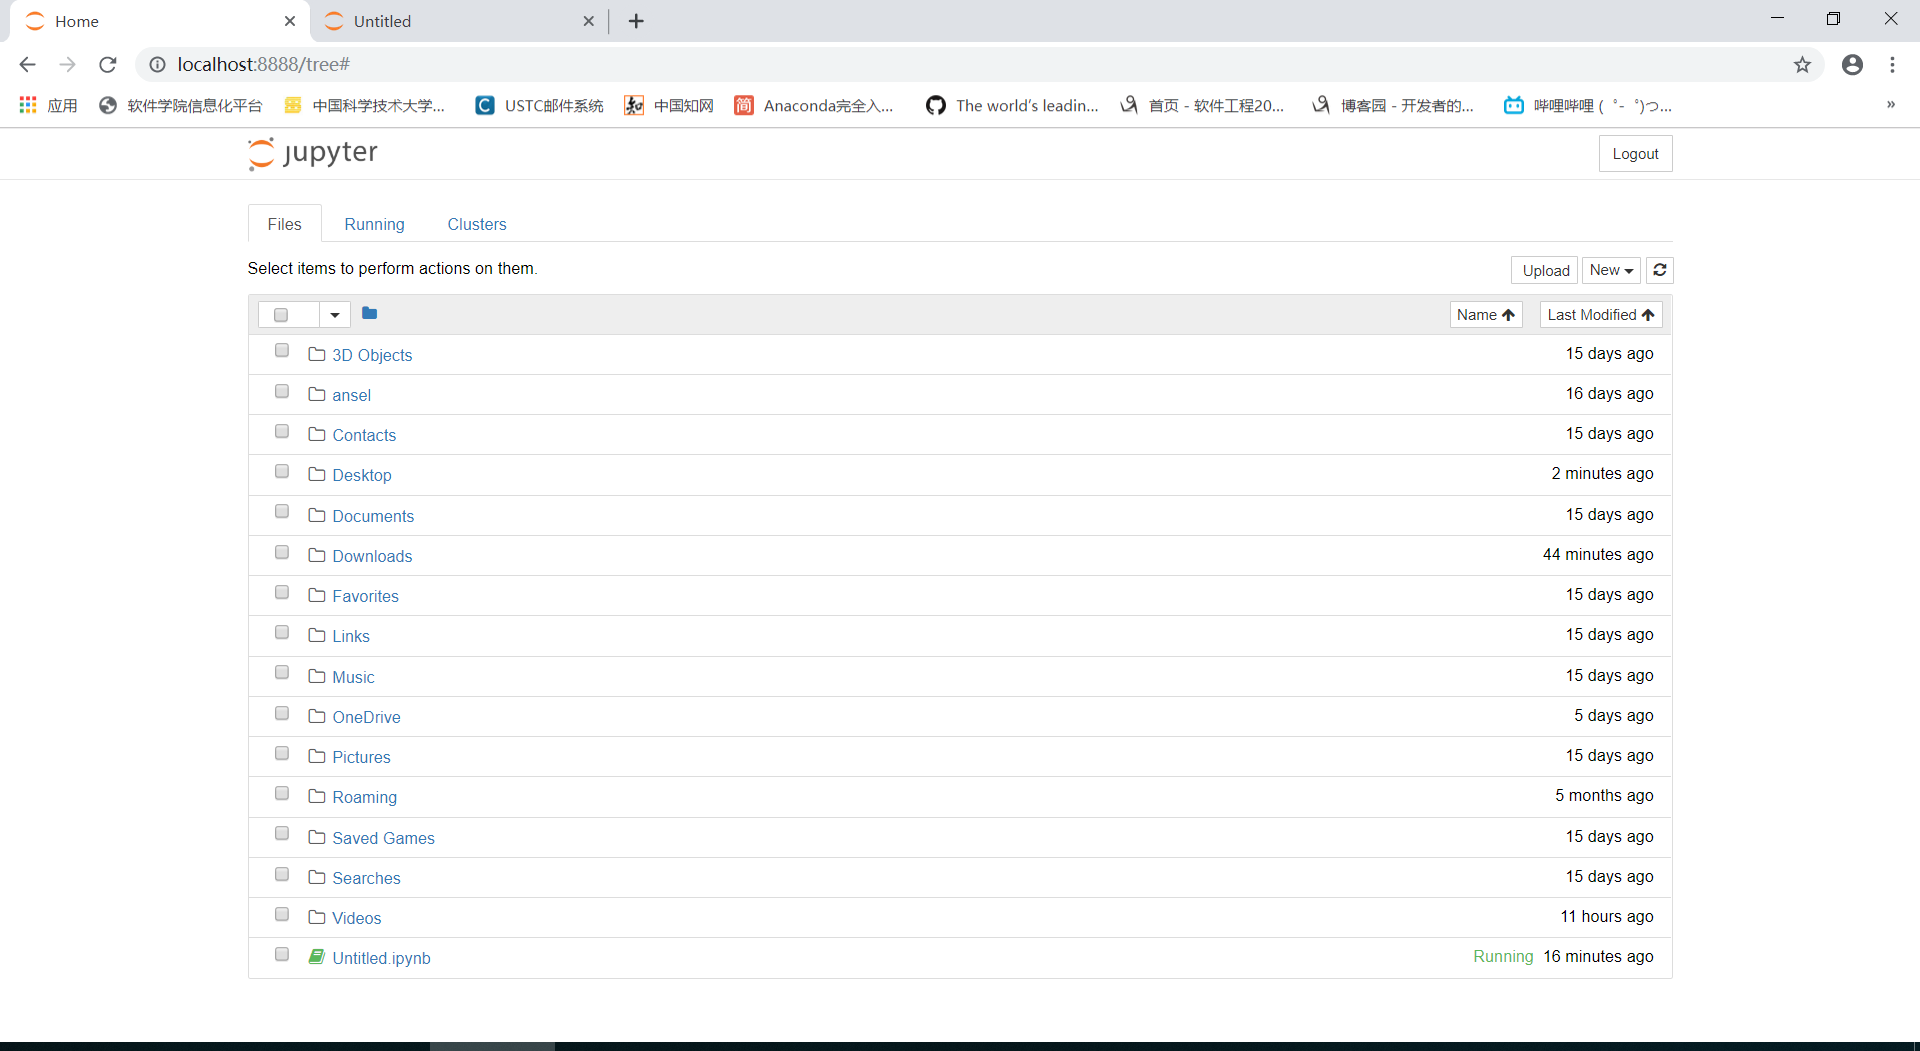Open the Pictures folder link
Viewport: 1920px width, 1051px height.
coord(361,757)
